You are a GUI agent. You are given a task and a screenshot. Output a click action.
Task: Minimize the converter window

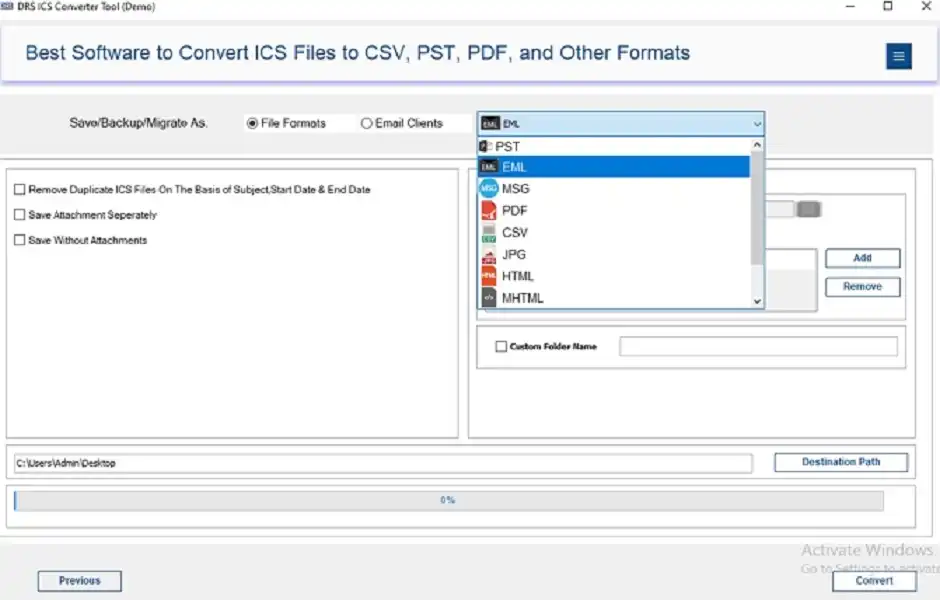tap(850, 6)
